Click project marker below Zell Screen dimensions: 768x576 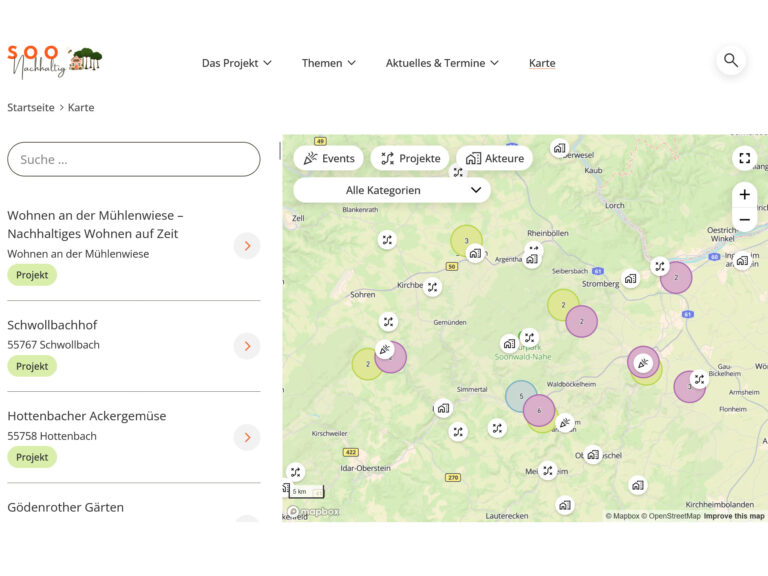pos(387,240)
